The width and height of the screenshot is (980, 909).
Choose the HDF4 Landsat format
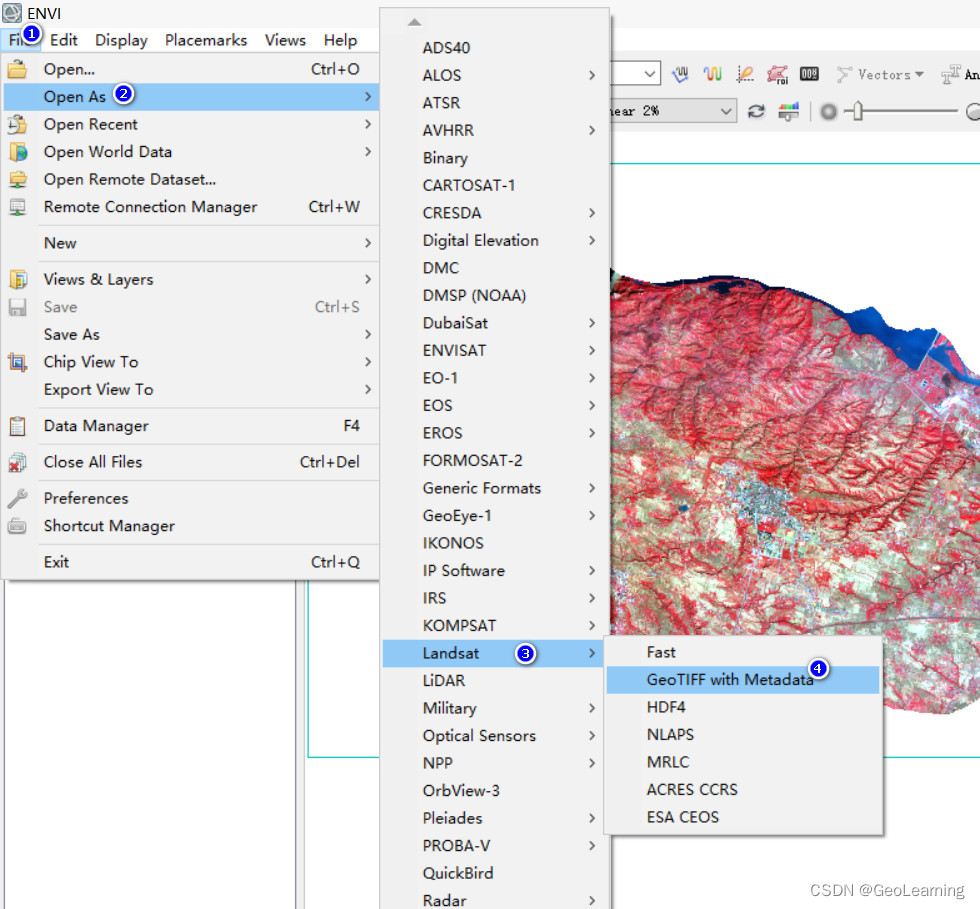tap(742, 707)
